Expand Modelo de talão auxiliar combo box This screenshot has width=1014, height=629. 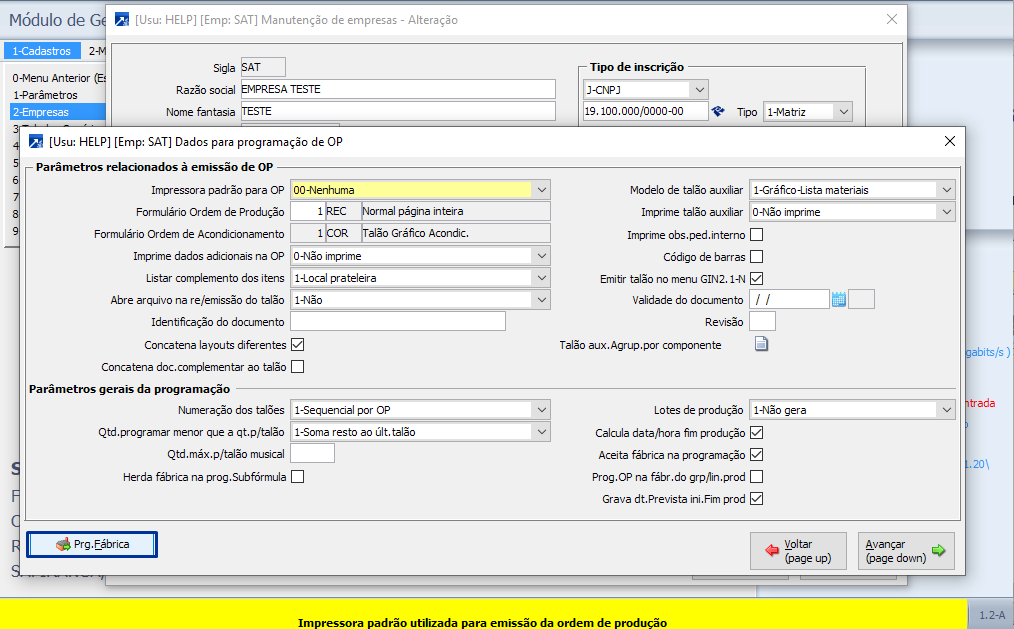coord(946,189)
